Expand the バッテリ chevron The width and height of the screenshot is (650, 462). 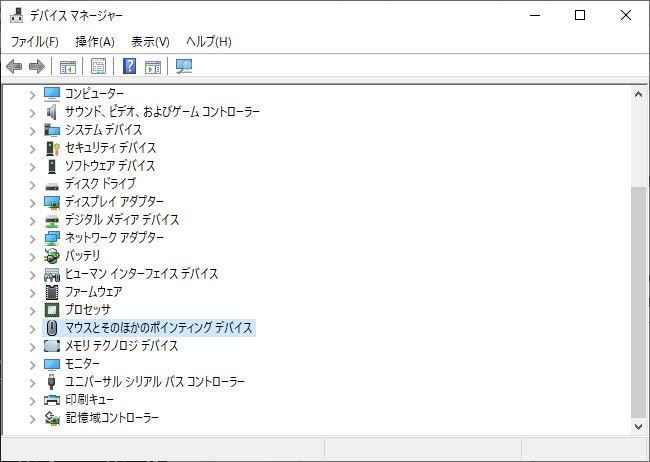click(x=32, y=257)
